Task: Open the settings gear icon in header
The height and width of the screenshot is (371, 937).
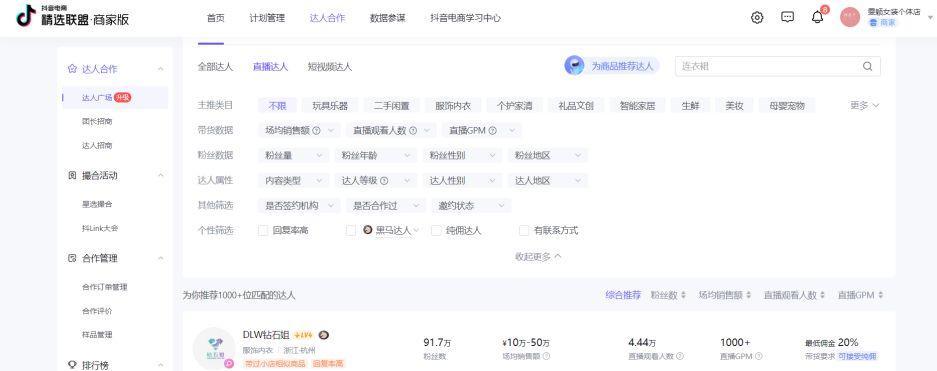Action: 757,18
